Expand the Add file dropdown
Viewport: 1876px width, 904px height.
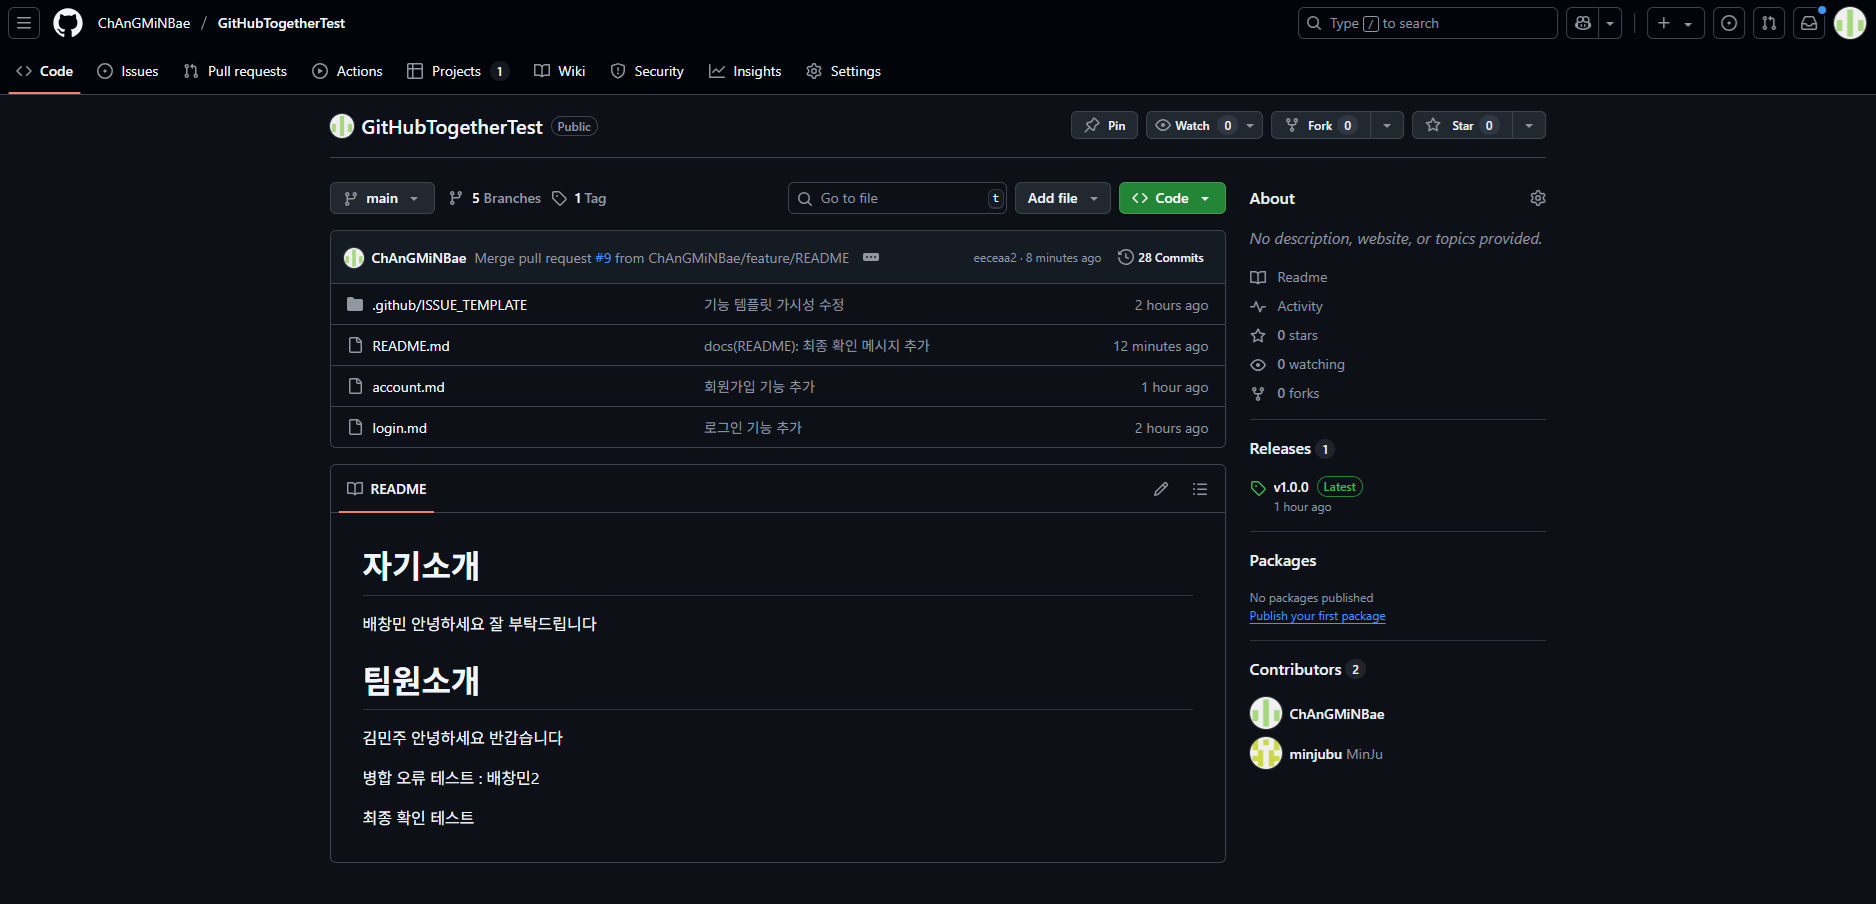pyautogui.click(x=1063, y=198)
